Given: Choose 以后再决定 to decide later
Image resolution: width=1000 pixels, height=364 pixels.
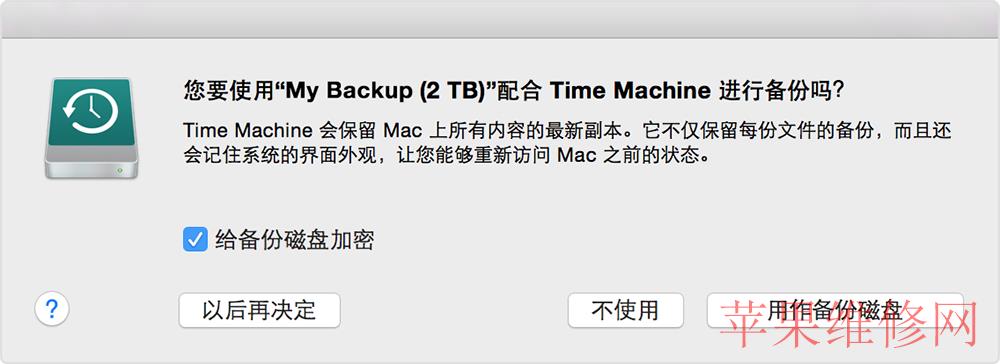Looking at the screenshot, I should click(259, 310).
